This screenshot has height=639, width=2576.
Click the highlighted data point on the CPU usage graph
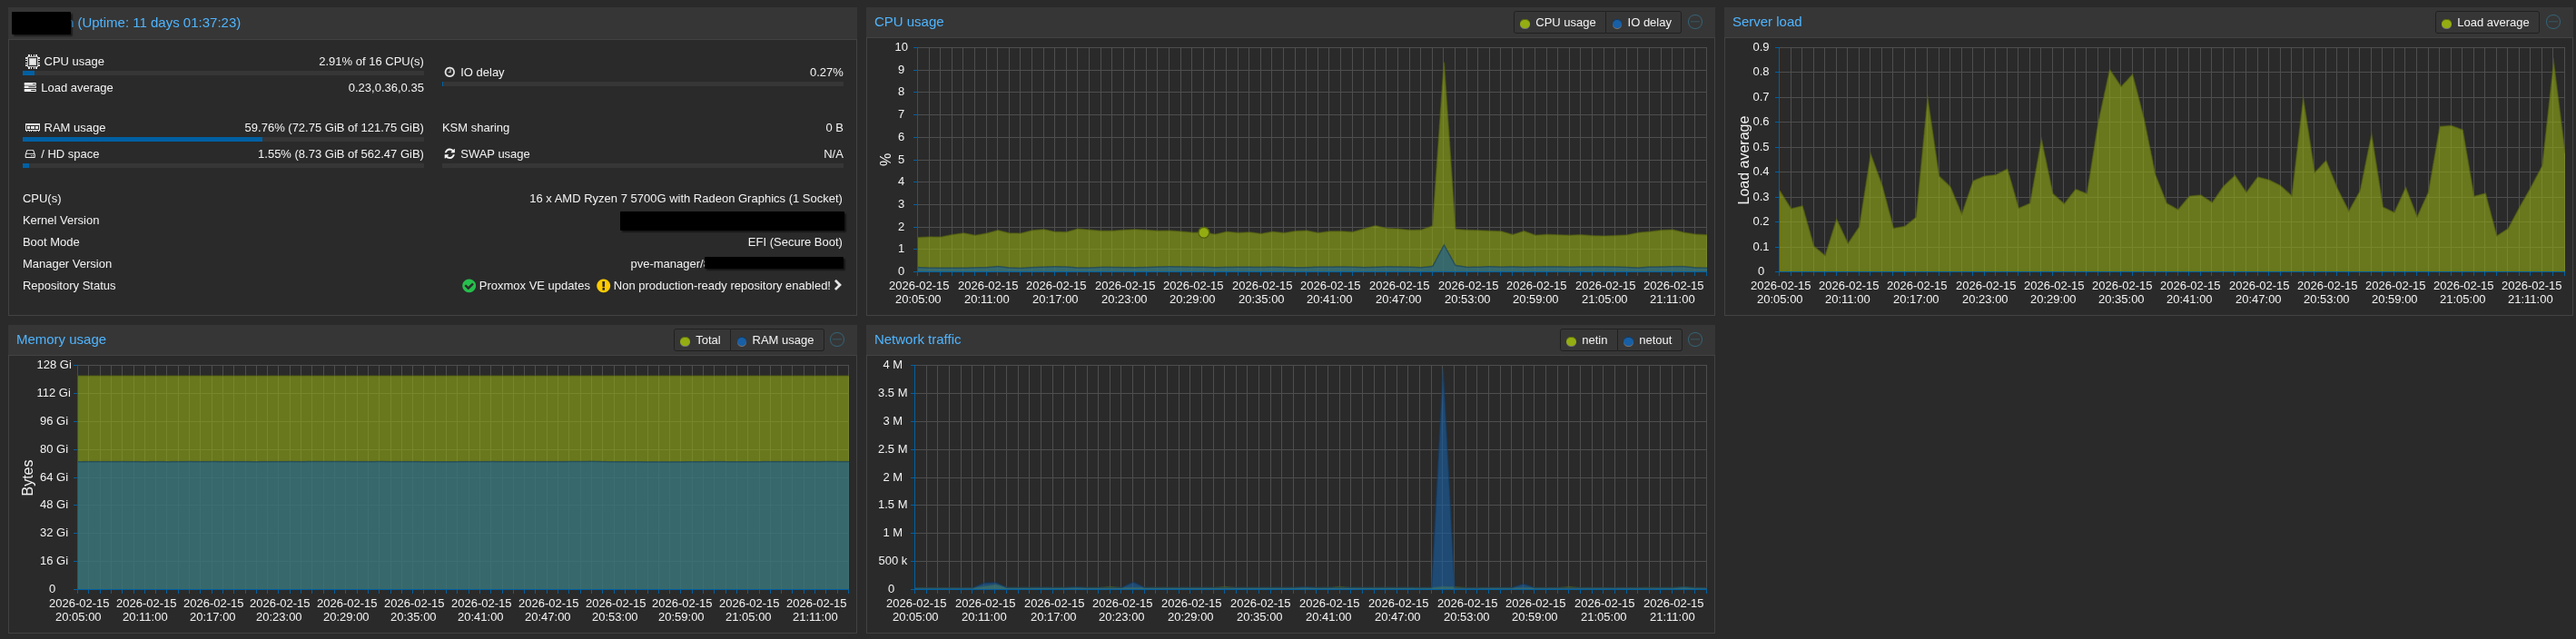(1203, 232)
